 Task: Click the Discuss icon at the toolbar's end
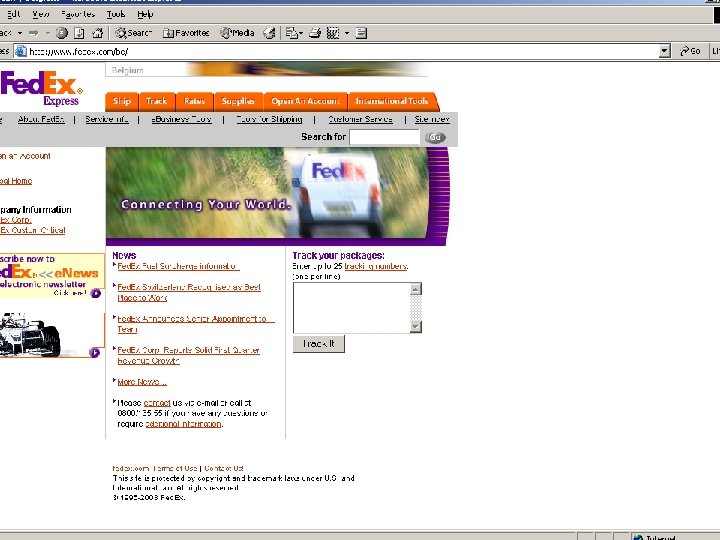(361, 33)
